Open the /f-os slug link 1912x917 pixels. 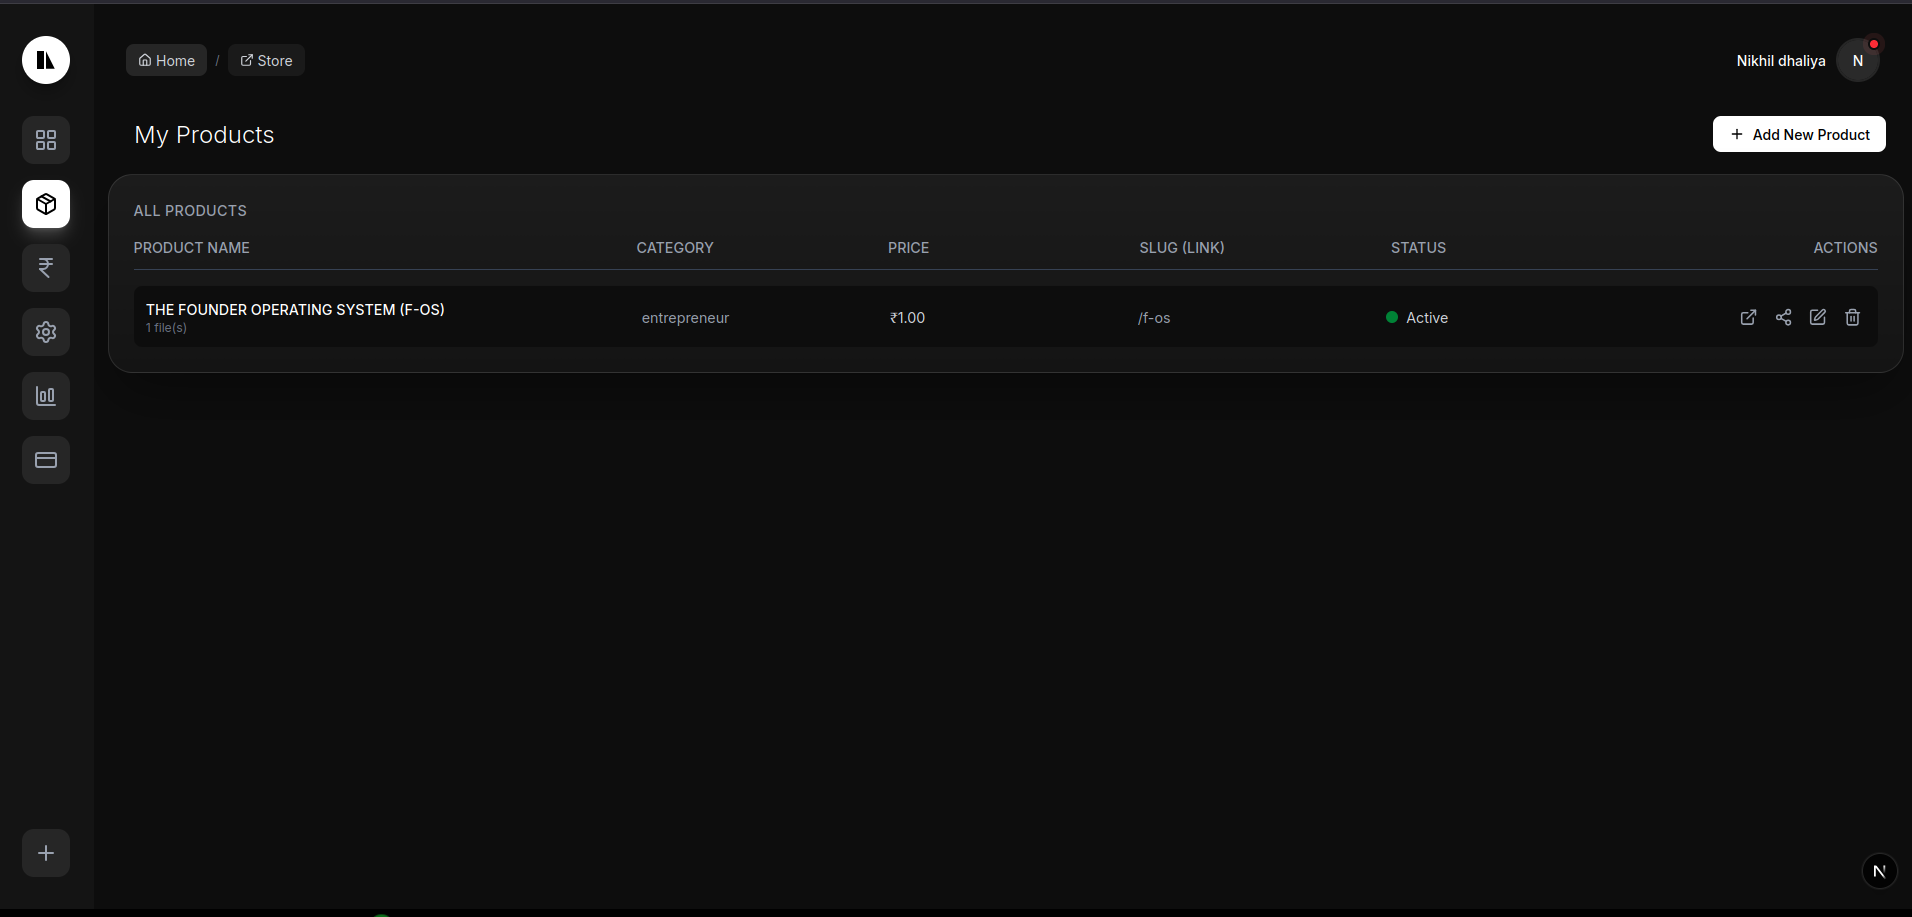(1154, 317)
